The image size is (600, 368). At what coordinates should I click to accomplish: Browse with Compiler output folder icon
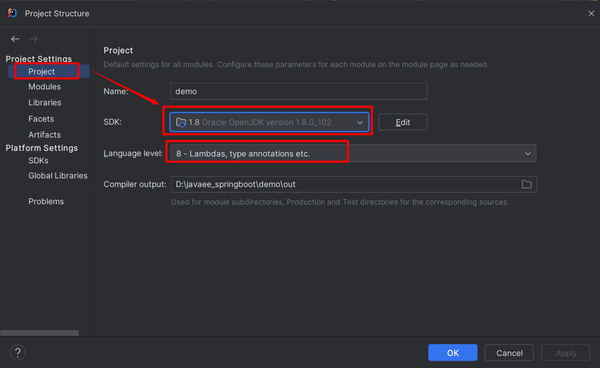[527, 184]
